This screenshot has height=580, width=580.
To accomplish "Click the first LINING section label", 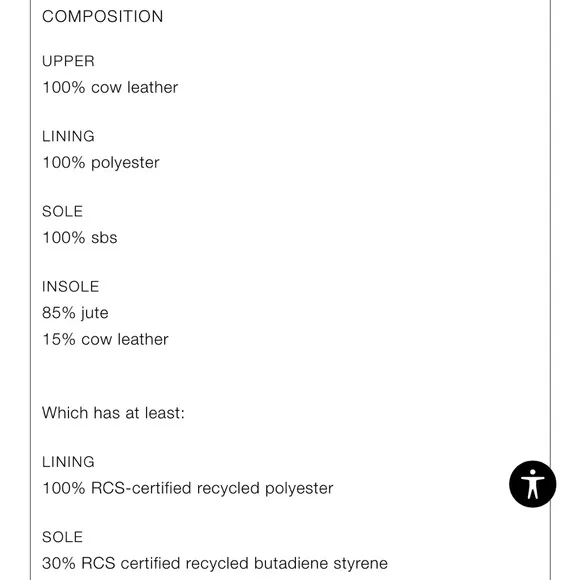I will coord(68,136).
